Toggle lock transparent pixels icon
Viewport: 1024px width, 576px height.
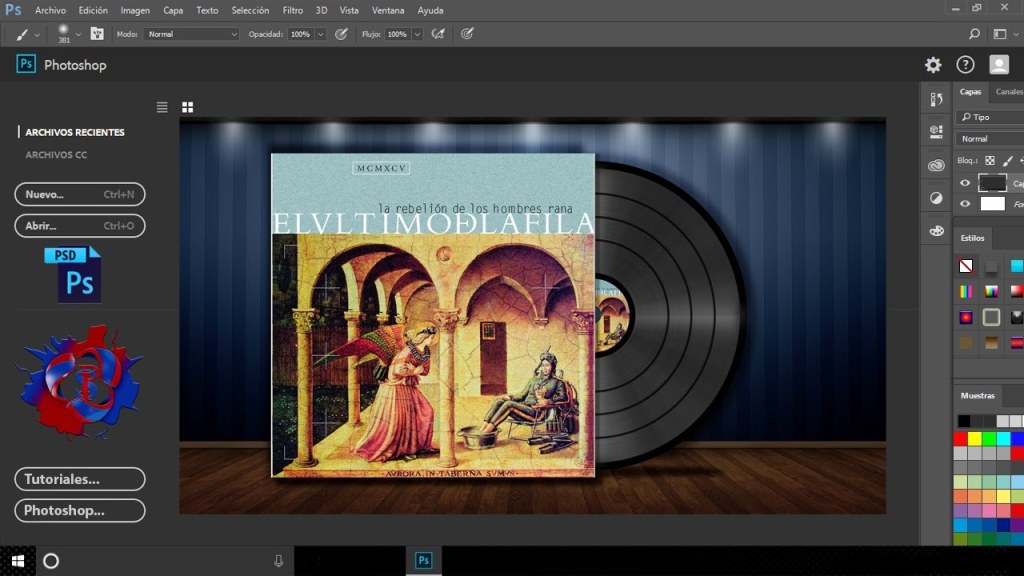[x=990, y=160]
